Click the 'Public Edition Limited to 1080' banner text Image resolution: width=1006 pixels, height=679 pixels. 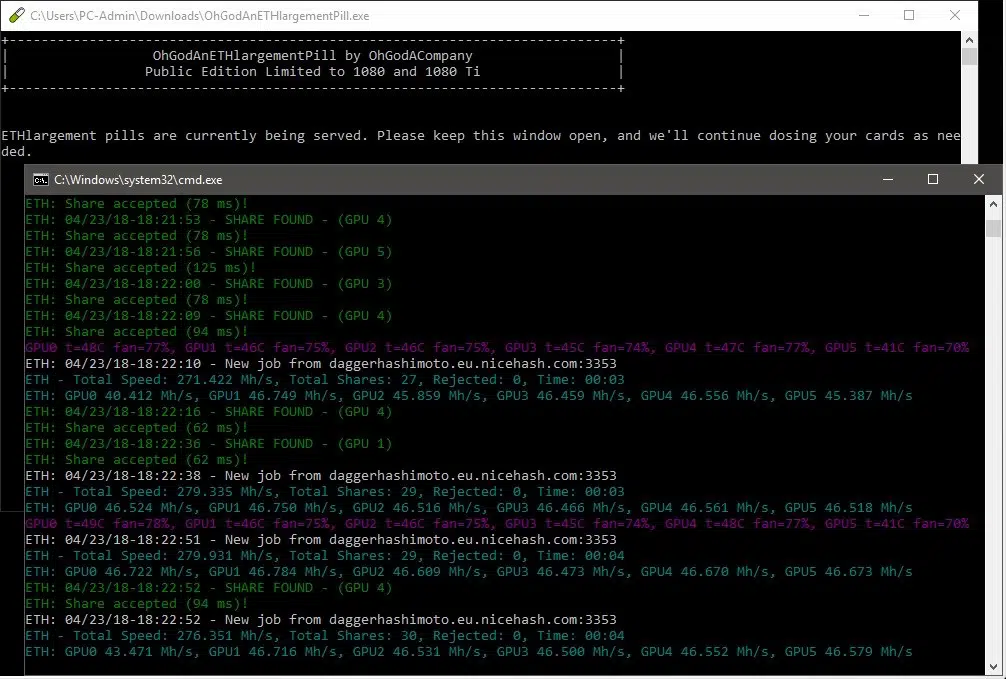point(312,72)
